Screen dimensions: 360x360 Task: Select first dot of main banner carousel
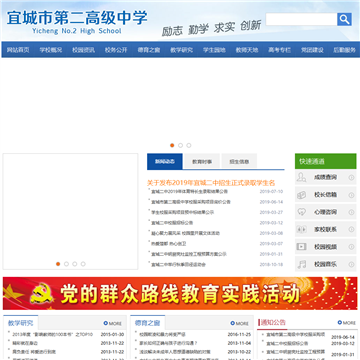coord(172,145)
